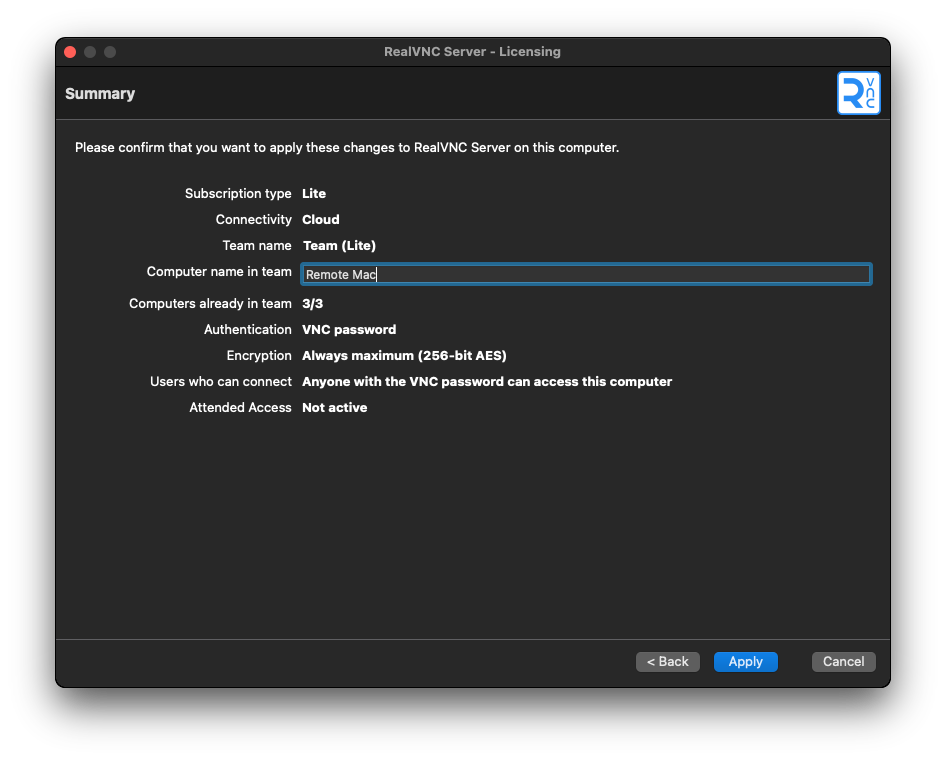946x761 pixels.
Task: Click the Cloud connectivity value
Action: 321,220
